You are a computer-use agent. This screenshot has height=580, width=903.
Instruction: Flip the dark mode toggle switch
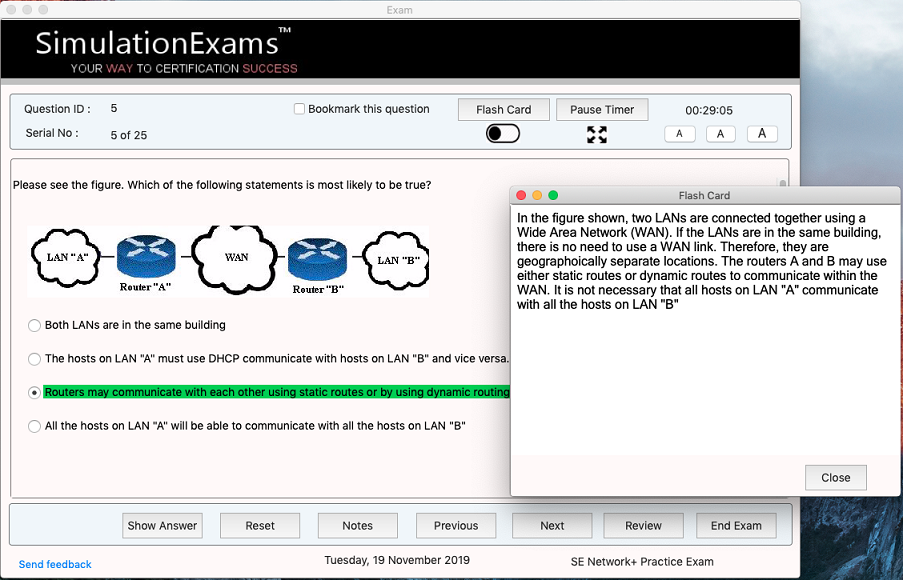(502, 132)
